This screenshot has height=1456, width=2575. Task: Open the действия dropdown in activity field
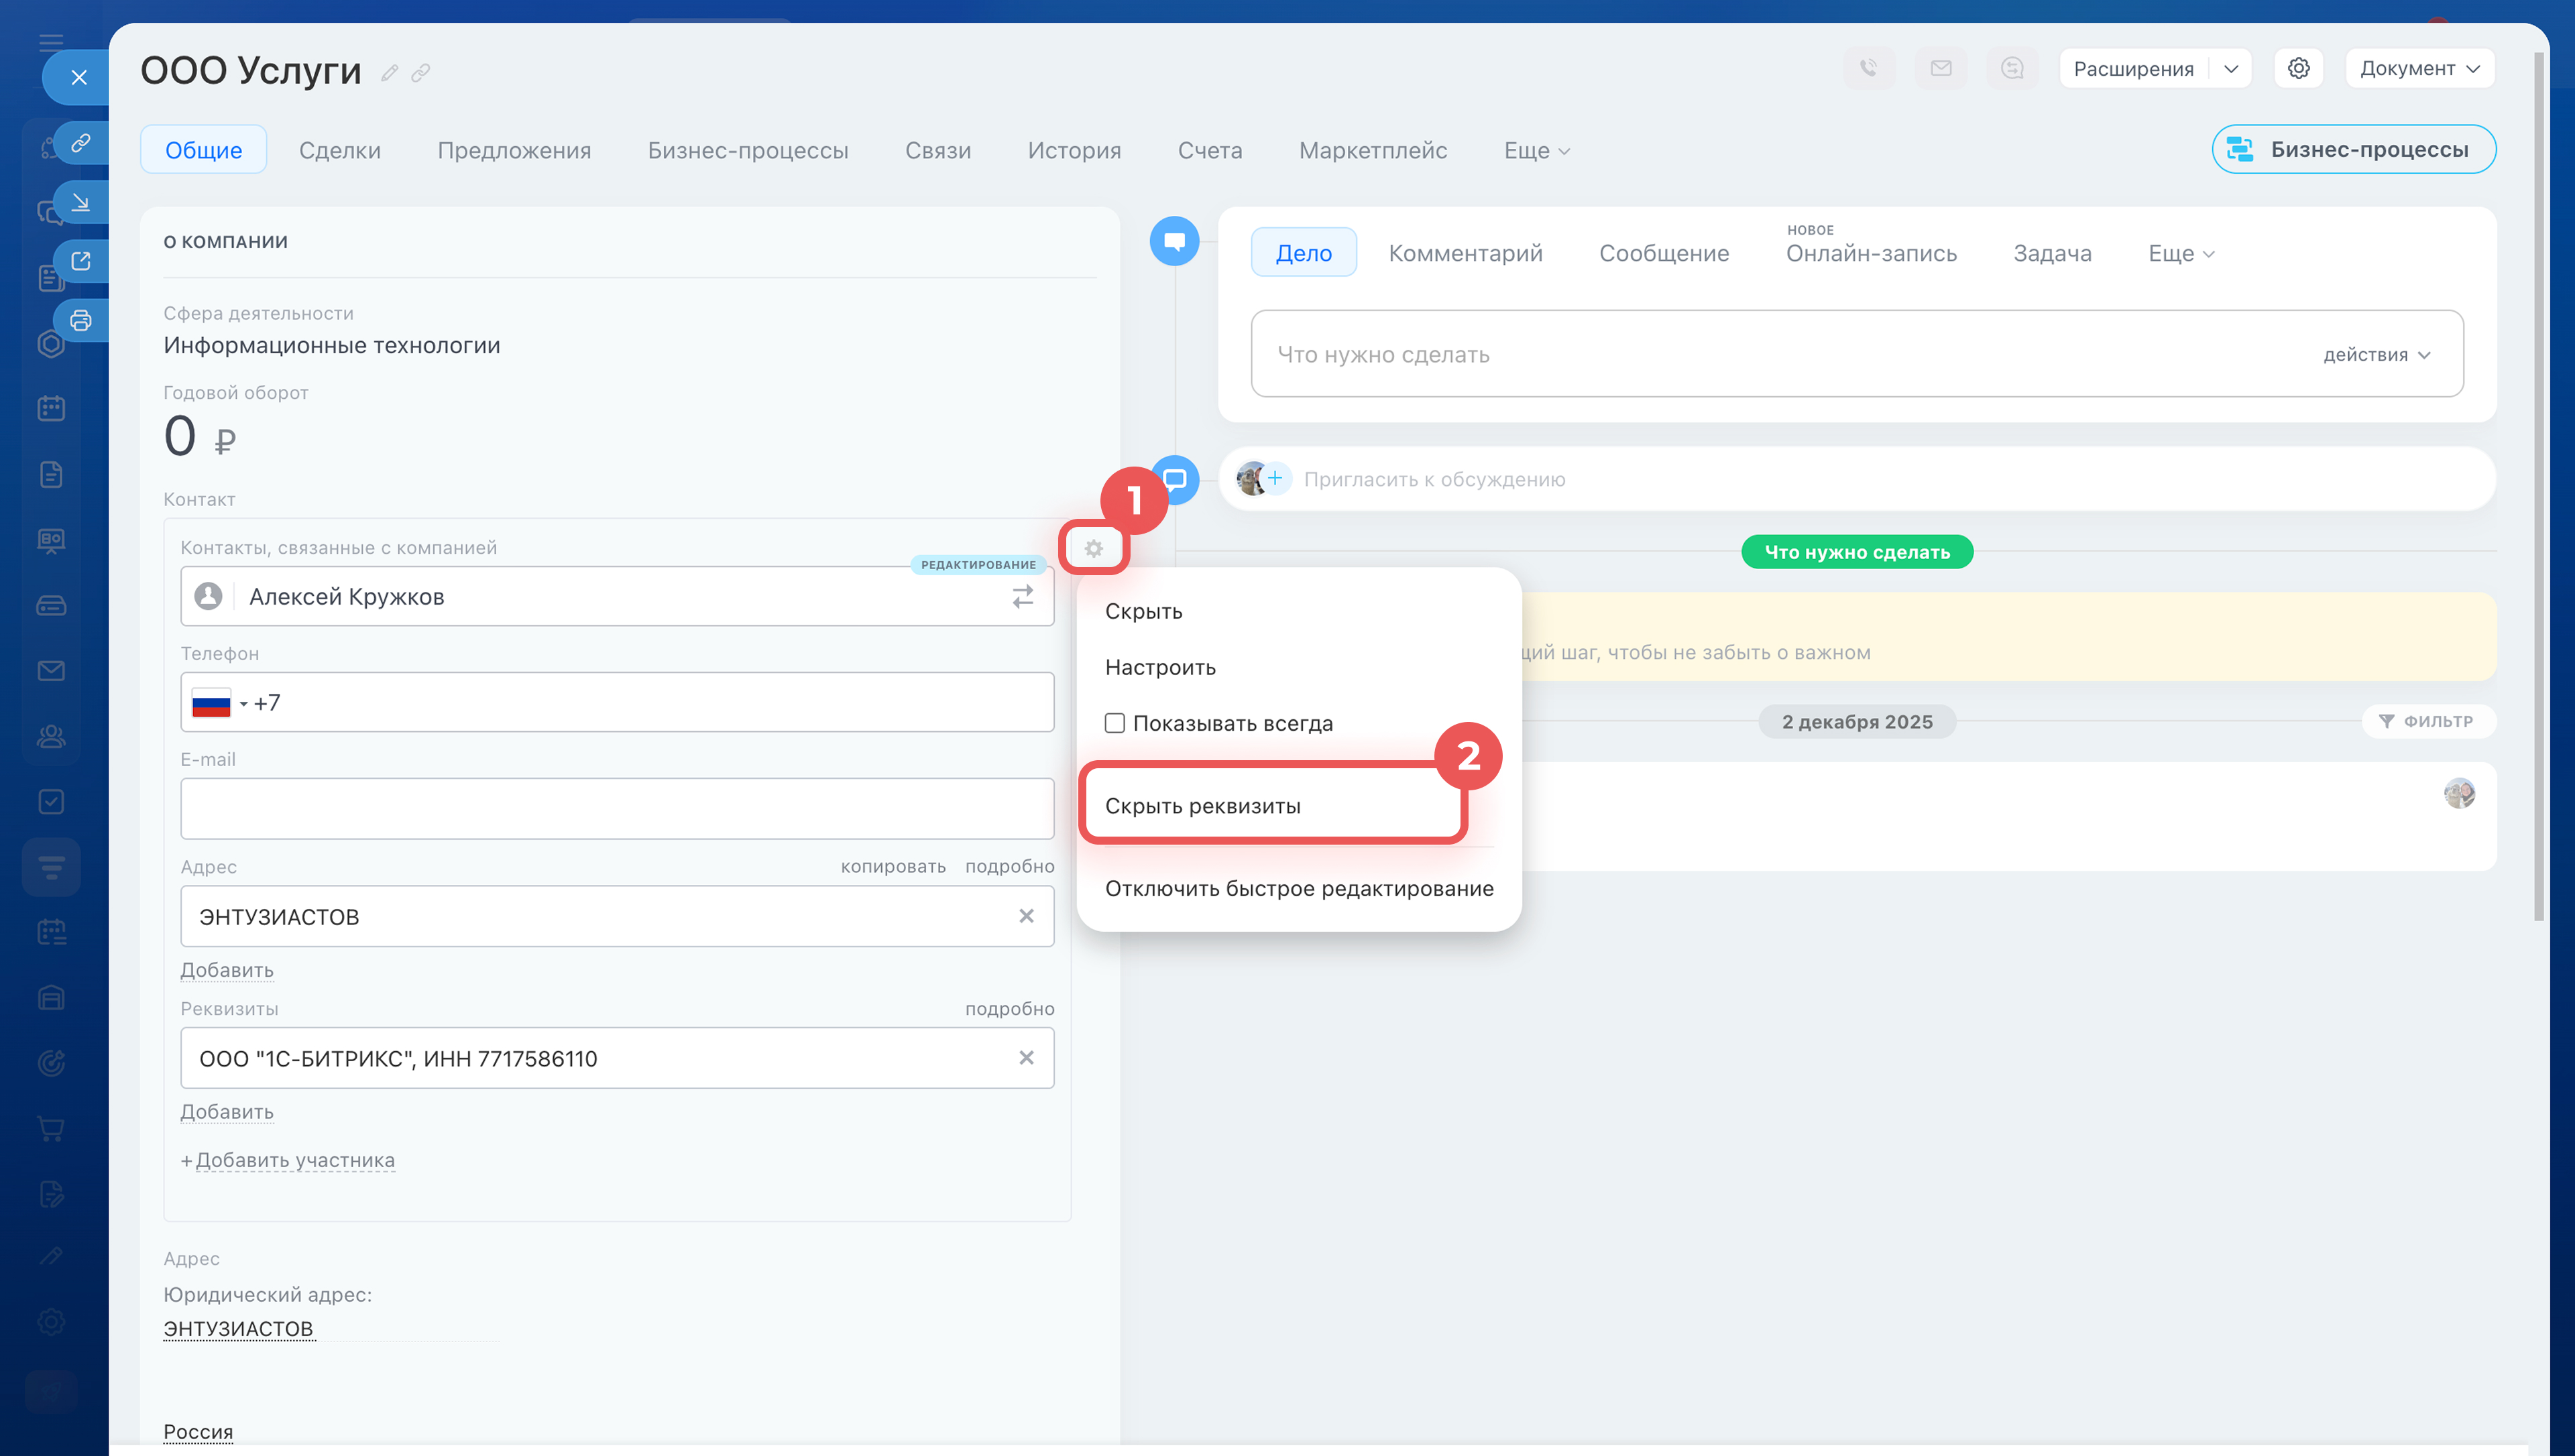pyautogui.click(x=2376, y=355)
